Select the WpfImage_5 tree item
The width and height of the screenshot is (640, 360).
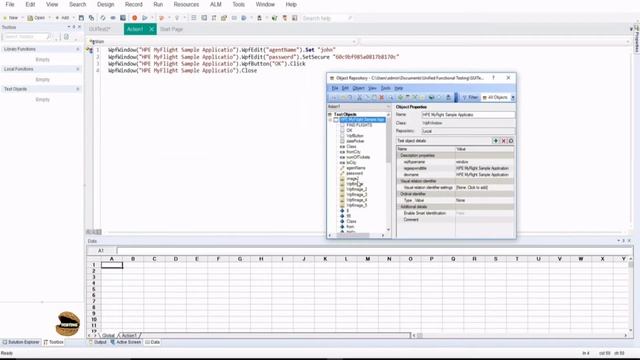(357, 205)
